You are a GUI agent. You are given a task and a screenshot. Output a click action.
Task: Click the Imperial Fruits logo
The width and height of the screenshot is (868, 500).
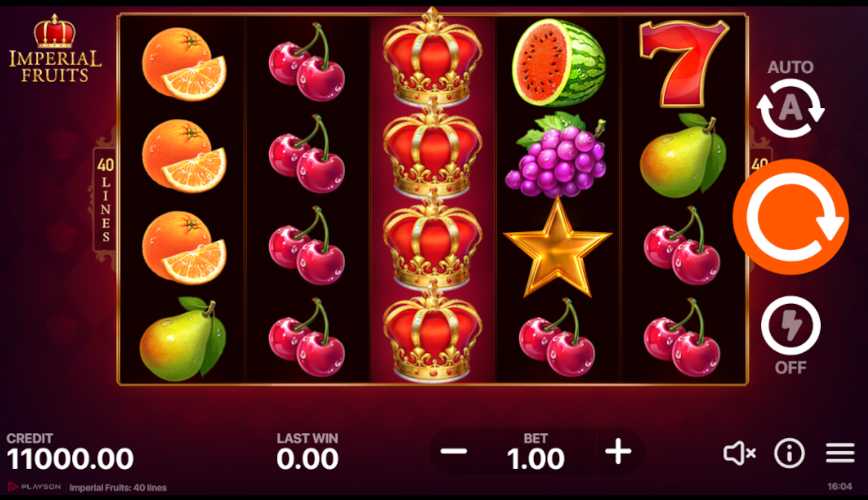55,49
